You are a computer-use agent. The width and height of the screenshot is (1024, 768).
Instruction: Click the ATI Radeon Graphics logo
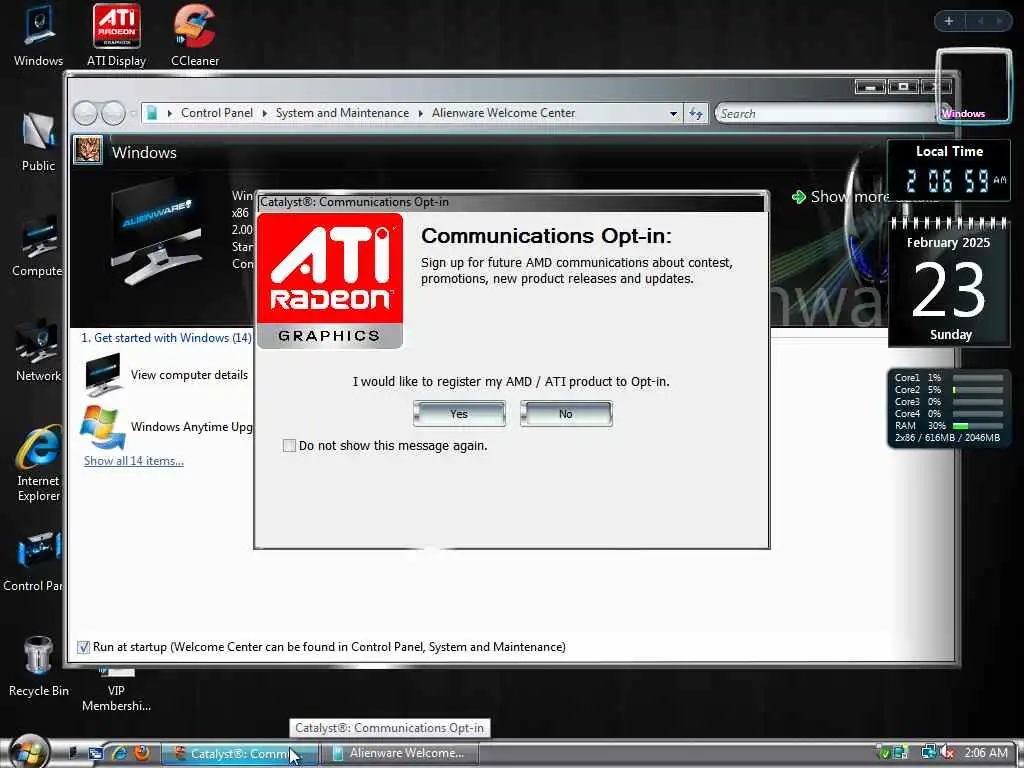click(329, 281)
